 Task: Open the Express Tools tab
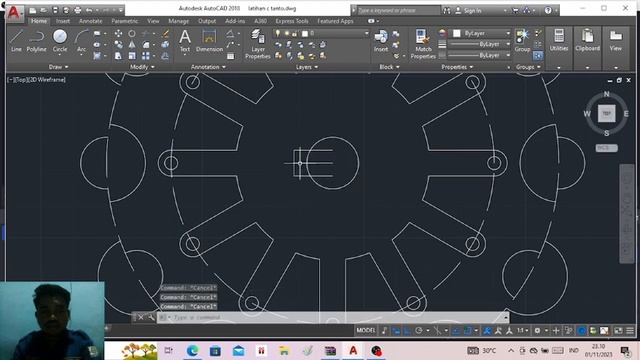point(292,21)
